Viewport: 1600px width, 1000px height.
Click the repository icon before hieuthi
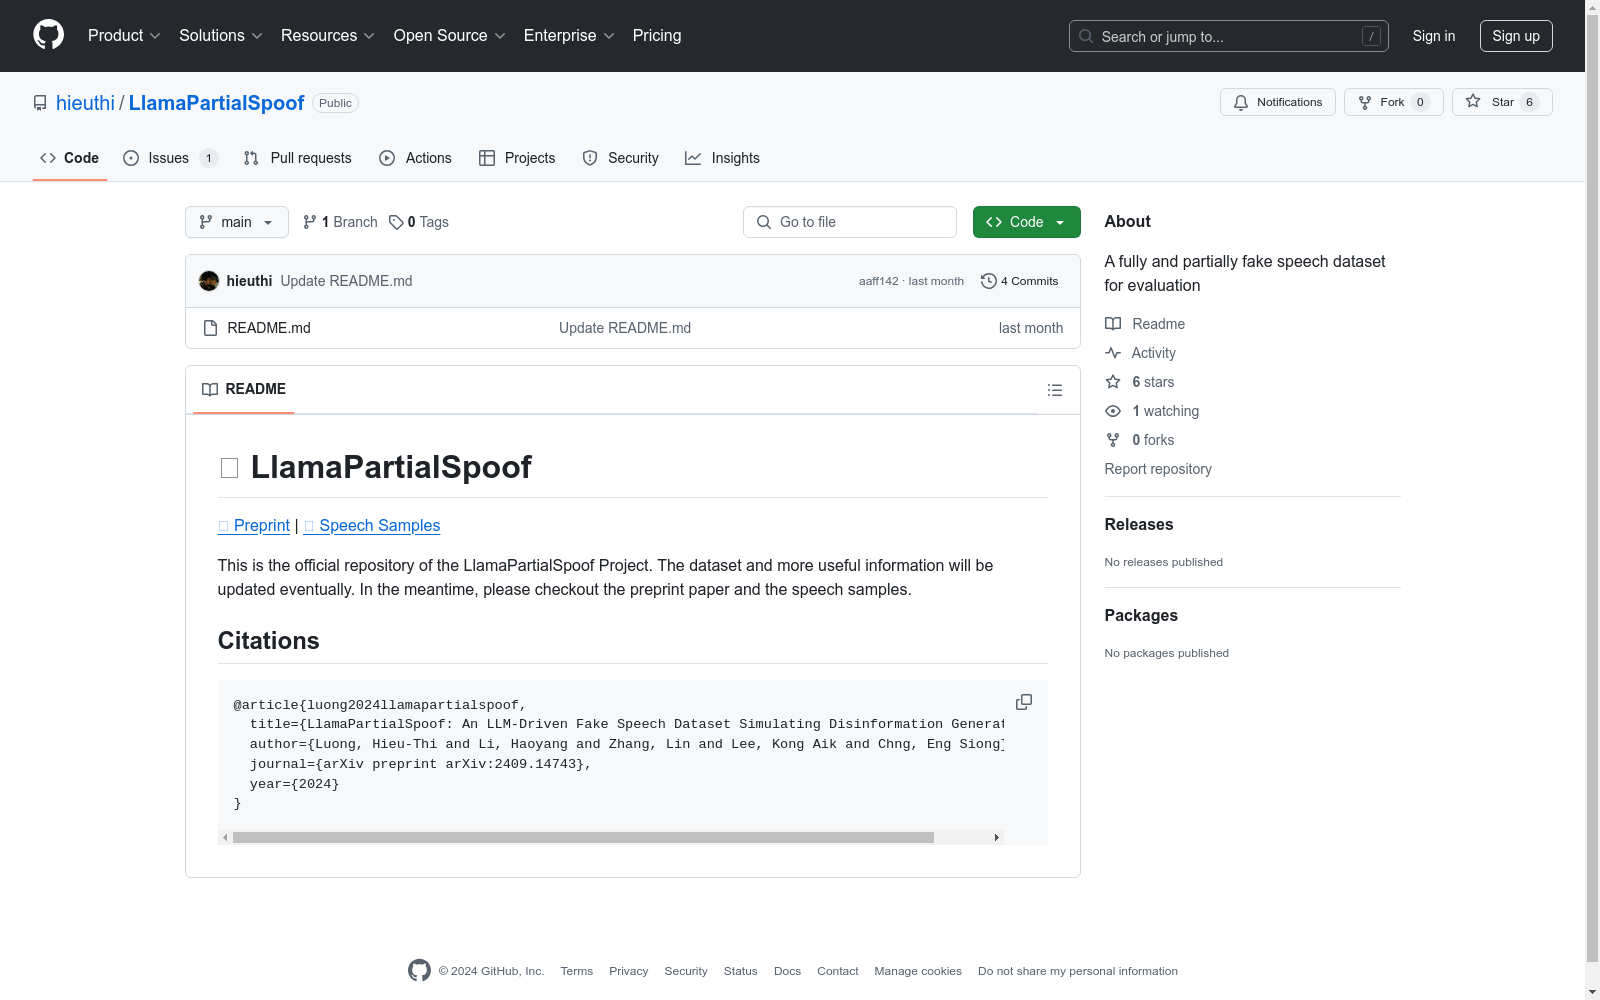click(40, 103)
